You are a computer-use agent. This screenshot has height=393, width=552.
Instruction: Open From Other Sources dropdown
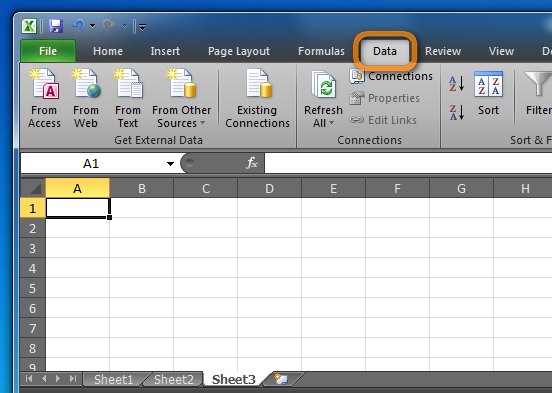(181, 99)
